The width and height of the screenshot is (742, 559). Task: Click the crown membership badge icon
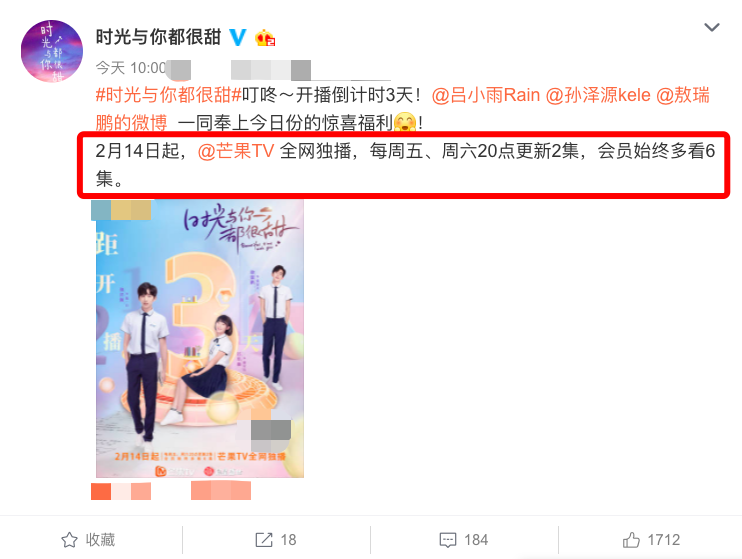pyautogui.click(x=265, y=37)
